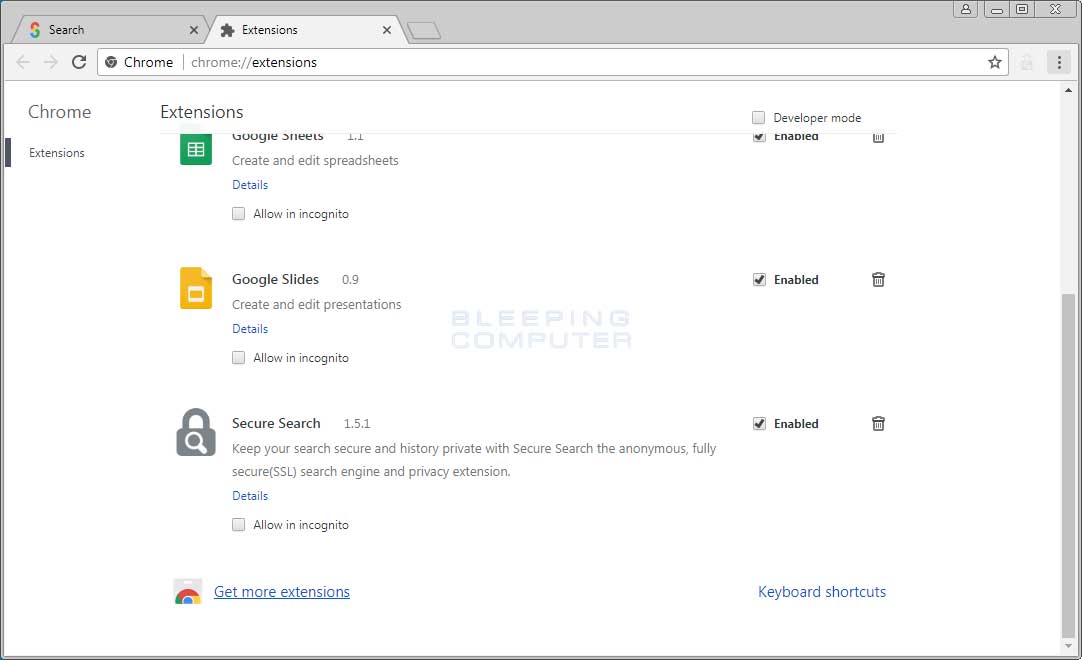The image size is (1082, 660).
Task: Bookmark this page with the star icon
Action: [994, 62]
